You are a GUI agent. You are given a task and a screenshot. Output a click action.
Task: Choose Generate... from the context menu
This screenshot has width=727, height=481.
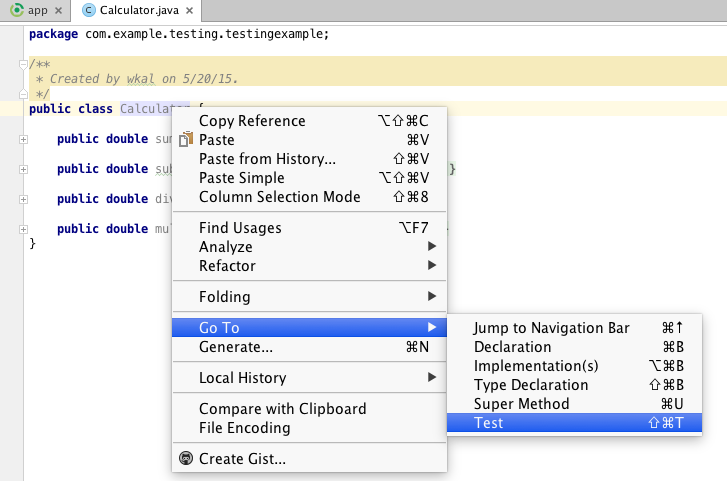point(309,346)
